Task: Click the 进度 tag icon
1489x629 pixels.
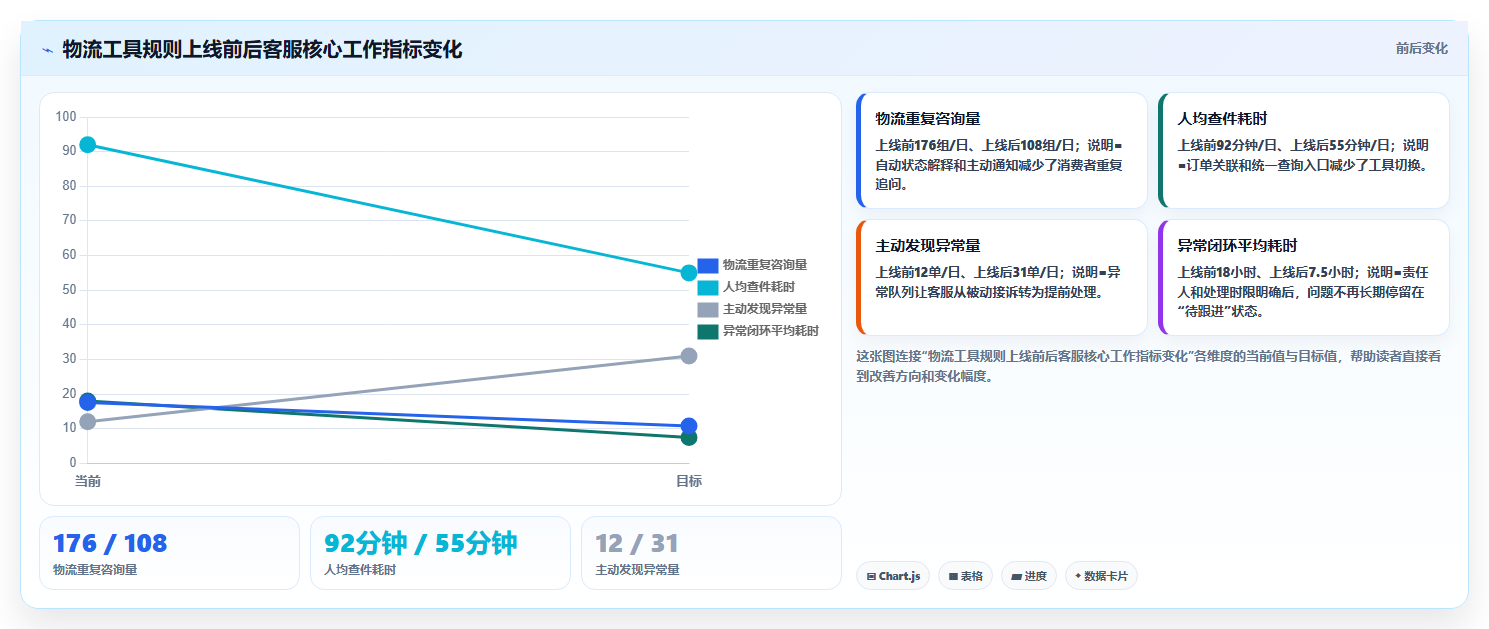Action: pyautogui.click(x=1016, y=577)
